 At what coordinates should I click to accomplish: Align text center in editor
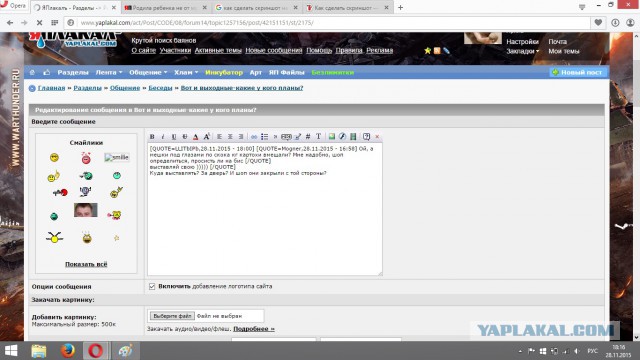pos(230,137)
